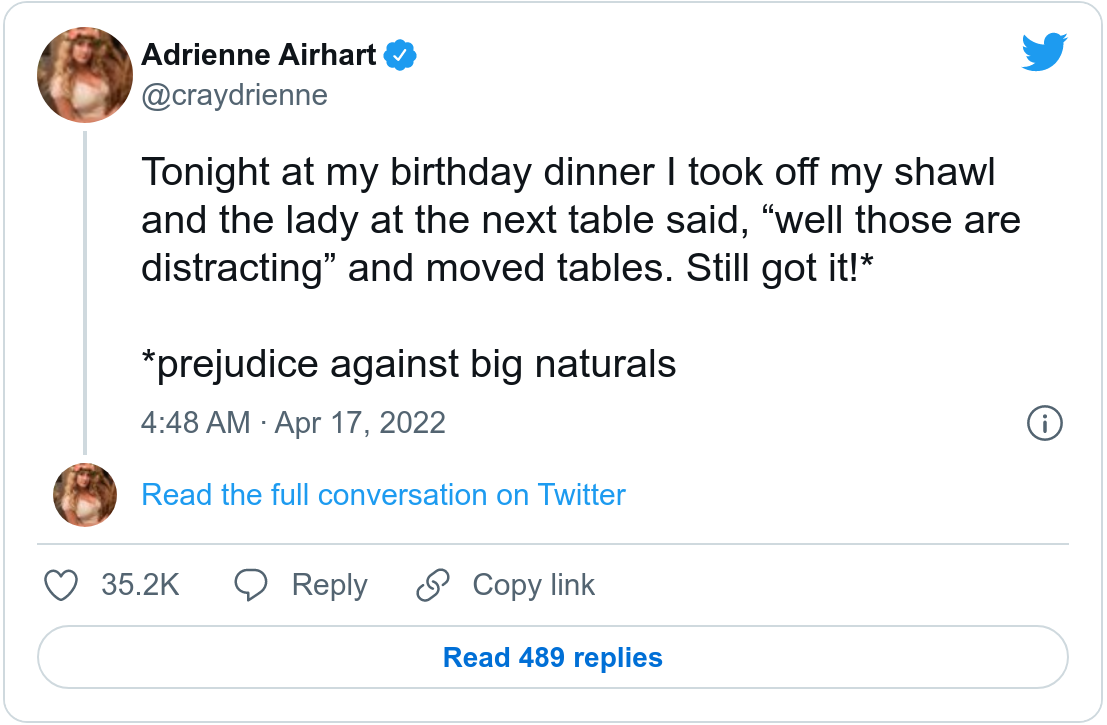1107x725 pixels.
Task: Click the vertical thread line under avatar
Action: point(85,292)
